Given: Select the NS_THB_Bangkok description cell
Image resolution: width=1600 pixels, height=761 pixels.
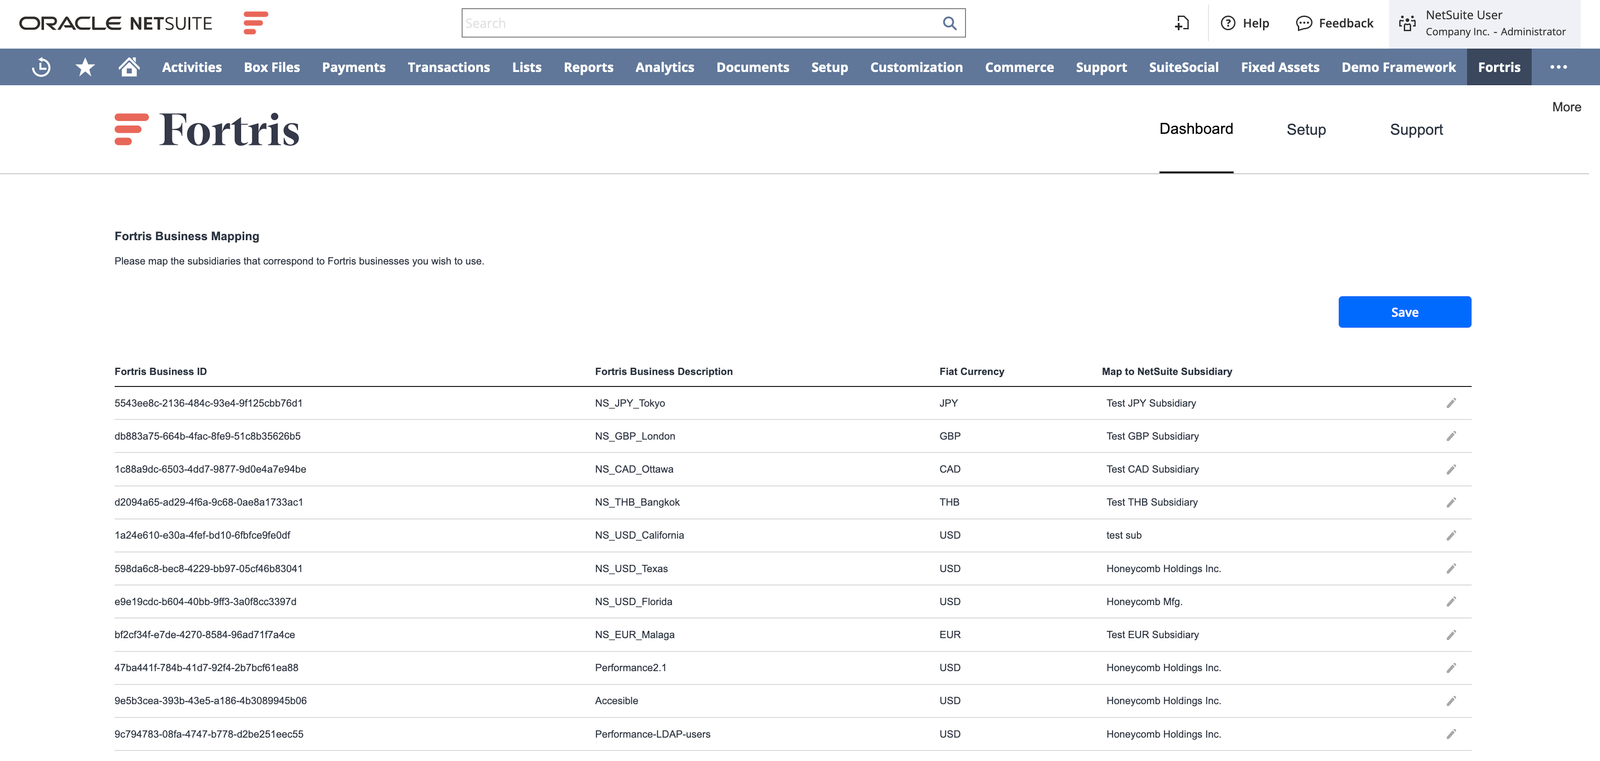Looking at the screenshot, I should 637,502.
